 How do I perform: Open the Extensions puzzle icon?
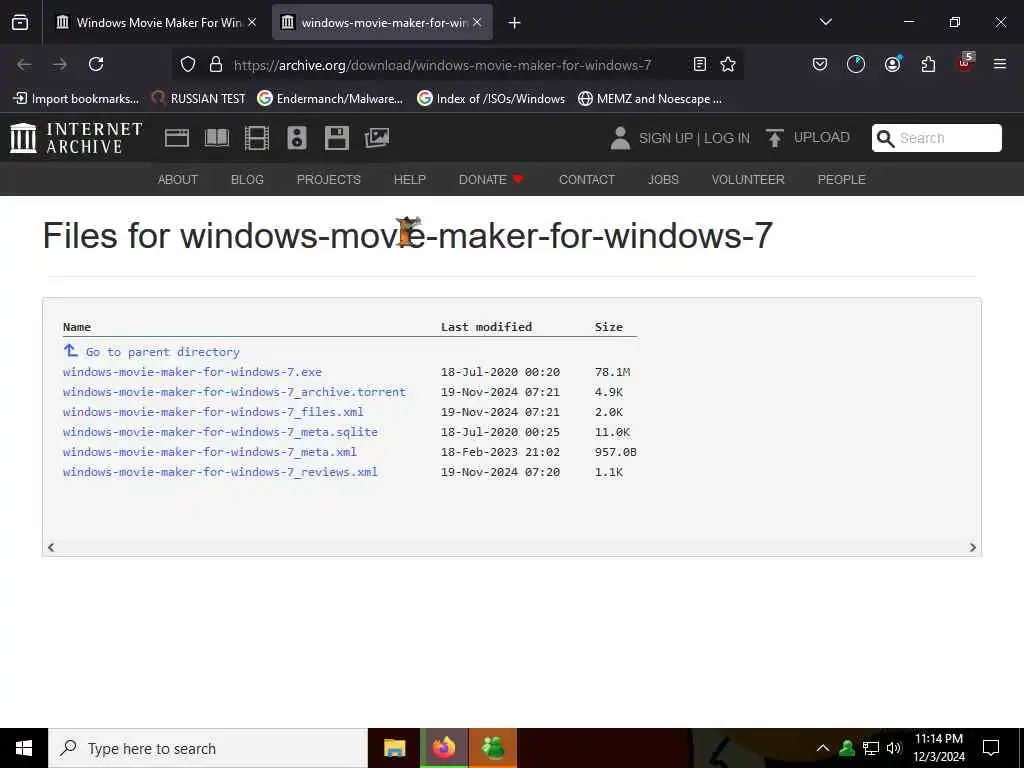[x=928, y=64]
